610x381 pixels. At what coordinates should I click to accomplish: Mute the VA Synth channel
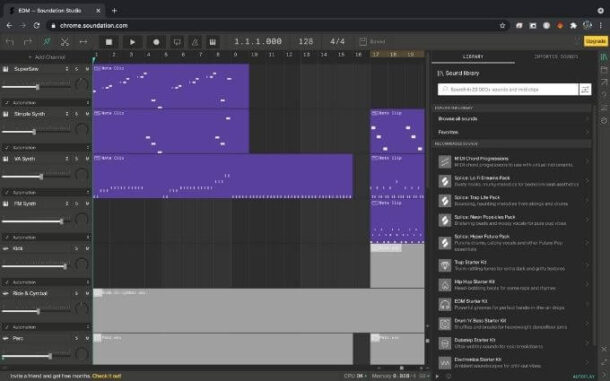click(x=87, y=159)
